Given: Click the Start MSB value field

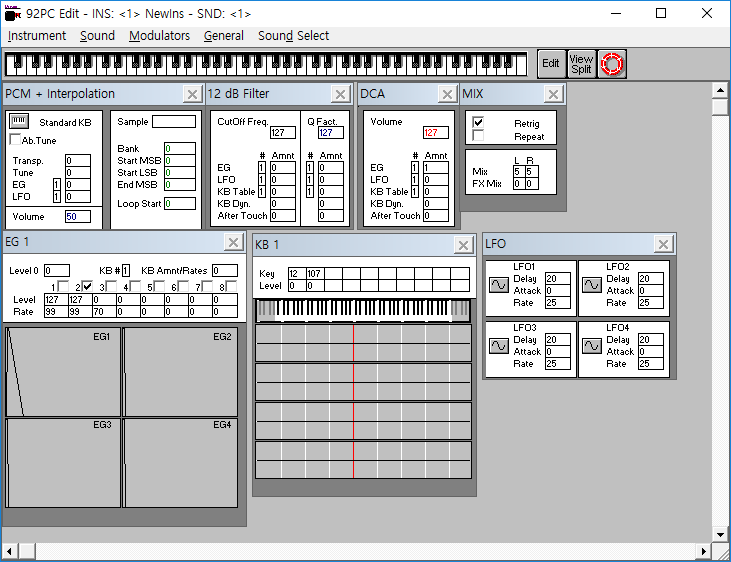Looking at the screenshot, I should click(180, 160).
